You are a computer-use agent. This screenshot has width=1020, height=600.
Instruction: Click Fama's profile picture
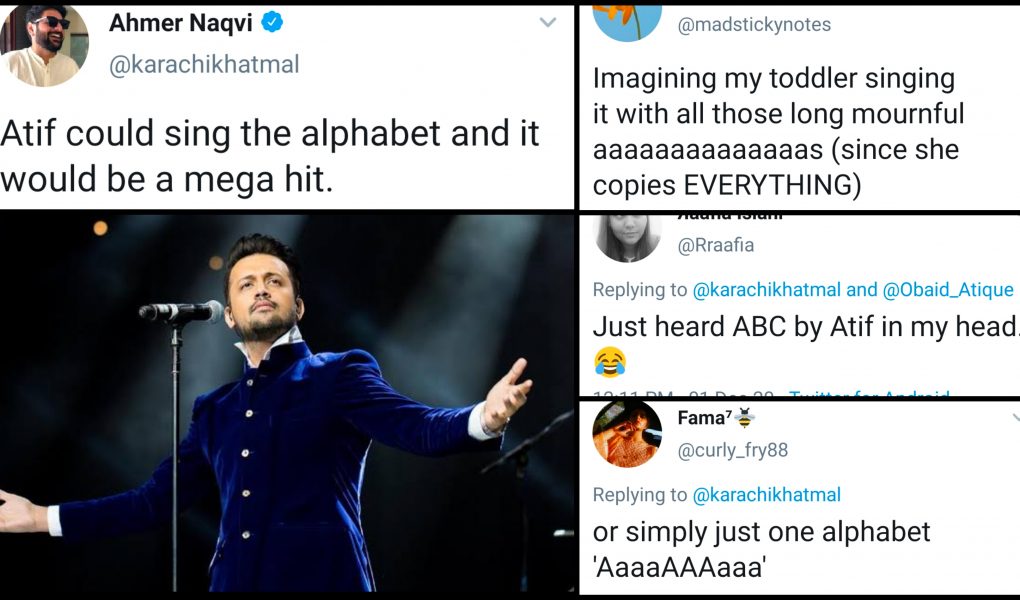point(628,436)
